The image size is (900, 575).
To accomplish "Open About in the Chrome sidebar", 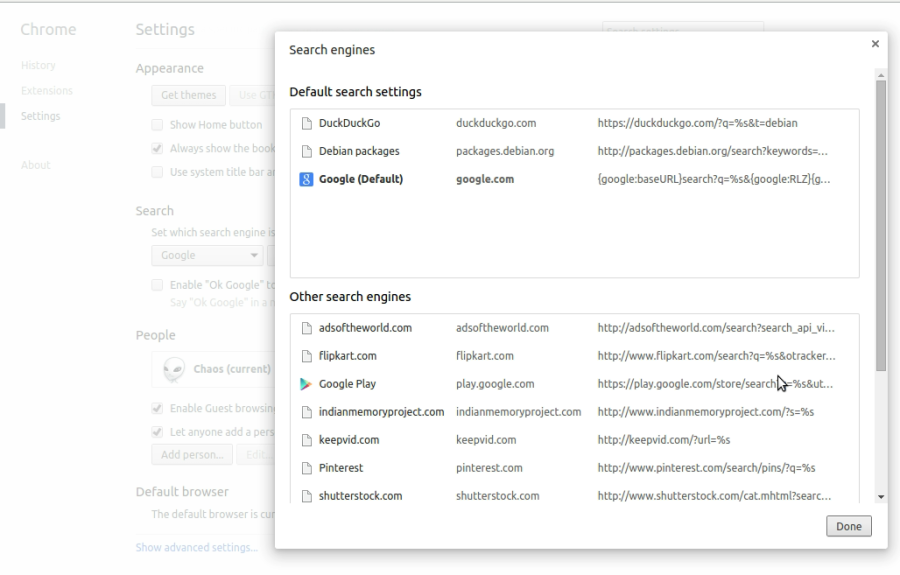I will pyautogui.click(x=36, y=165).
